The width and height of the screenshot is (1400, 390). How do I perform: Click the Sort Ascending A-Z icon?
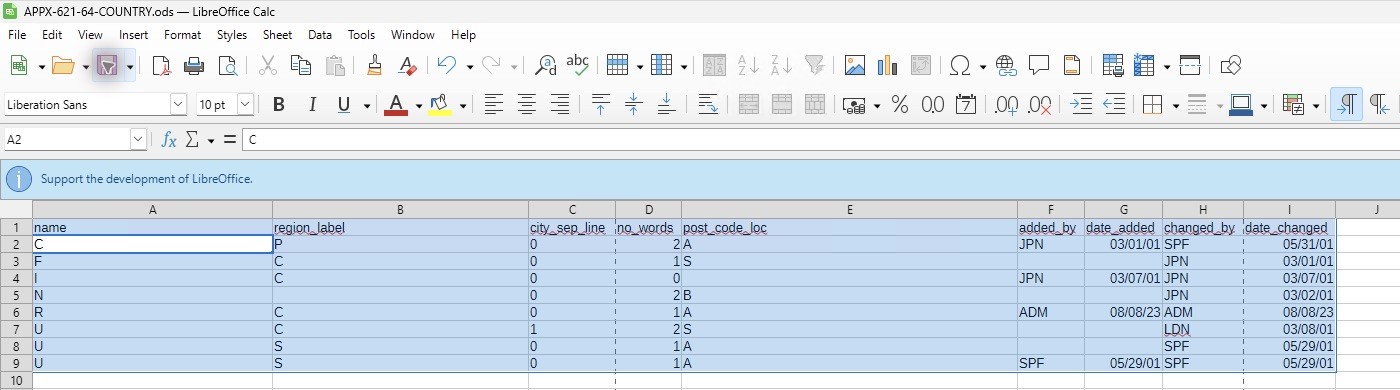[748, 66]
